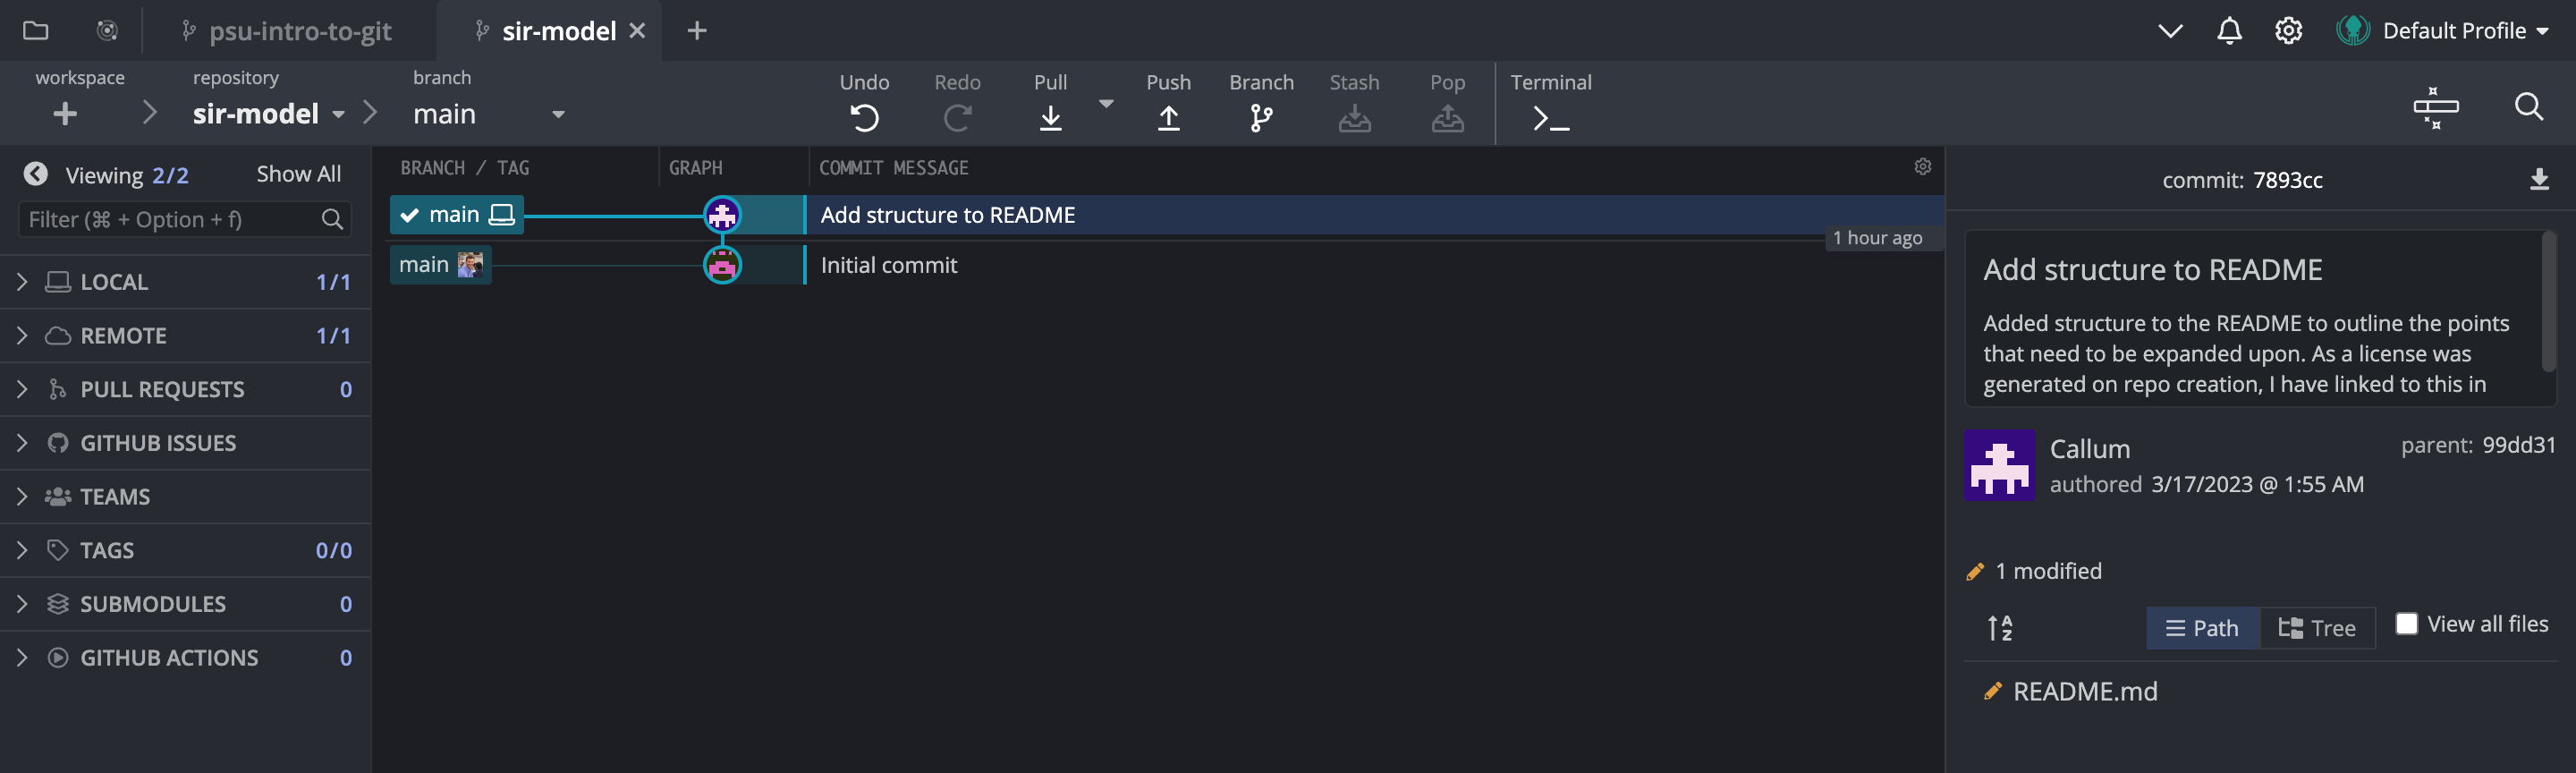The image size is (2576, 773).
Task: Click the commit graph settings gear
Action: point(1922,167)
